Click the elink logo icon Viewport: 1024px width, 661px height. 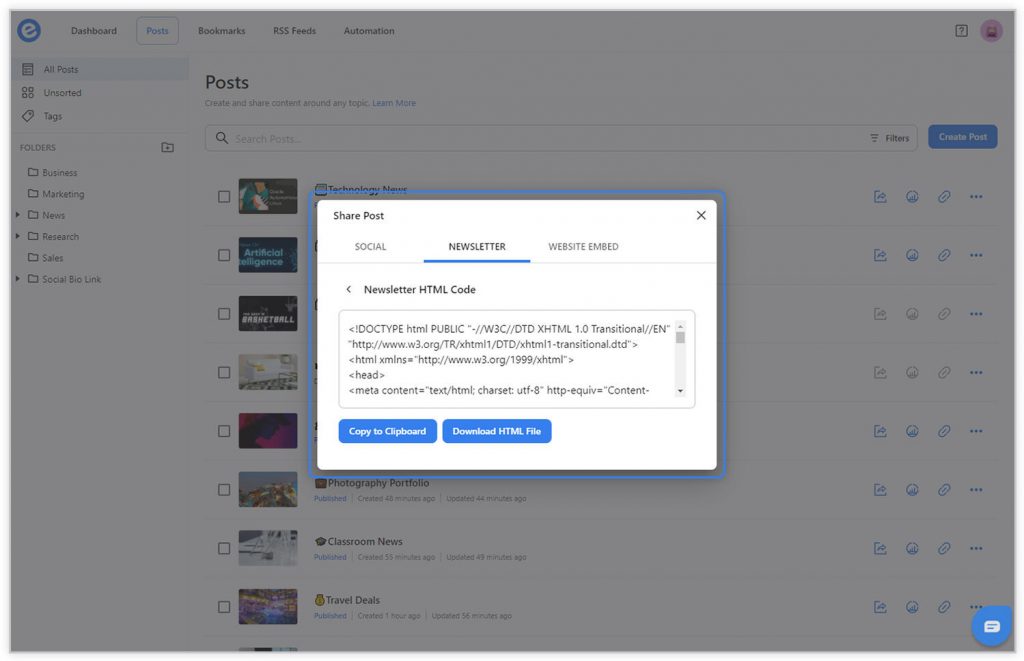(29, 31)
